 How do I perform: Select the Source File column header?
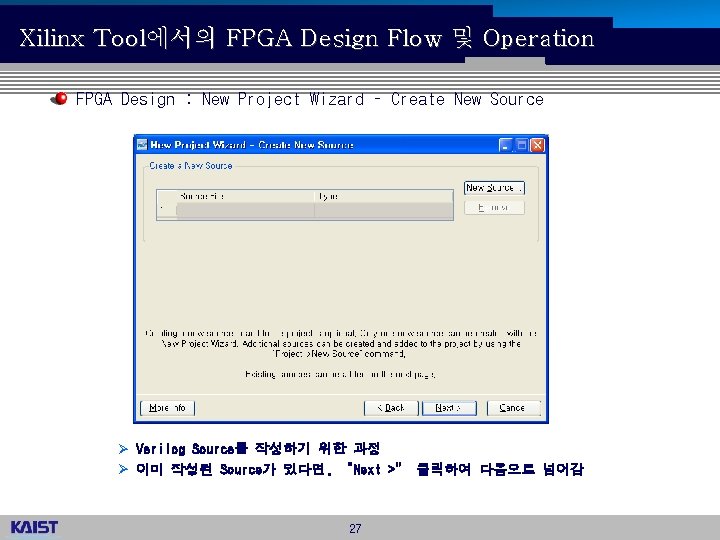pos(245,197)
